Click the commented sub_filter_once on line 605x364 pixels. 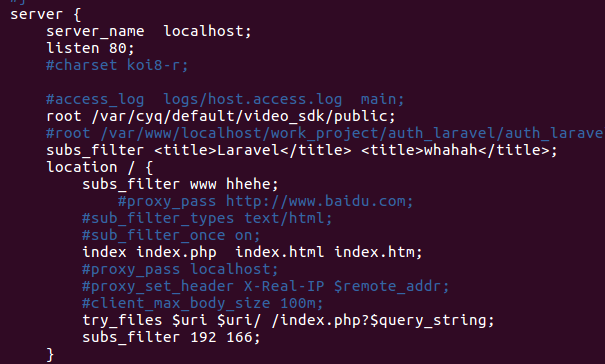click(x=171, y=235)
